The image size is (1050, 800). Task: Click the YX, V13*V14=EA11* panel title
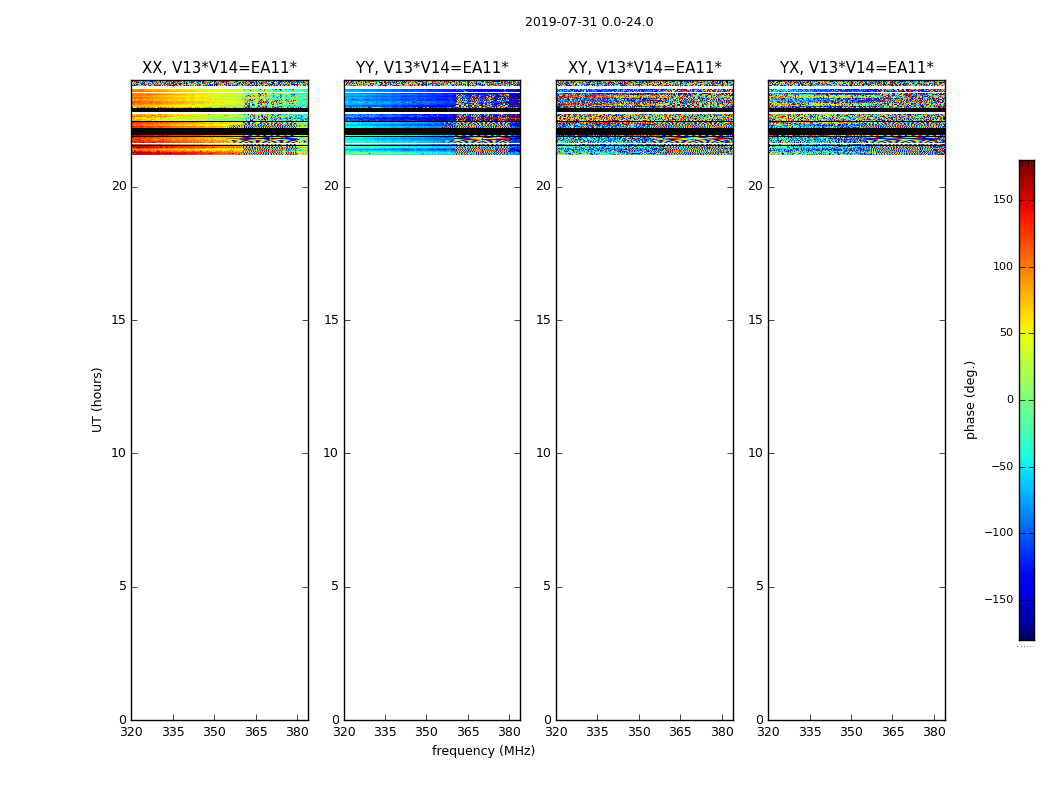[x=856, y=68]
